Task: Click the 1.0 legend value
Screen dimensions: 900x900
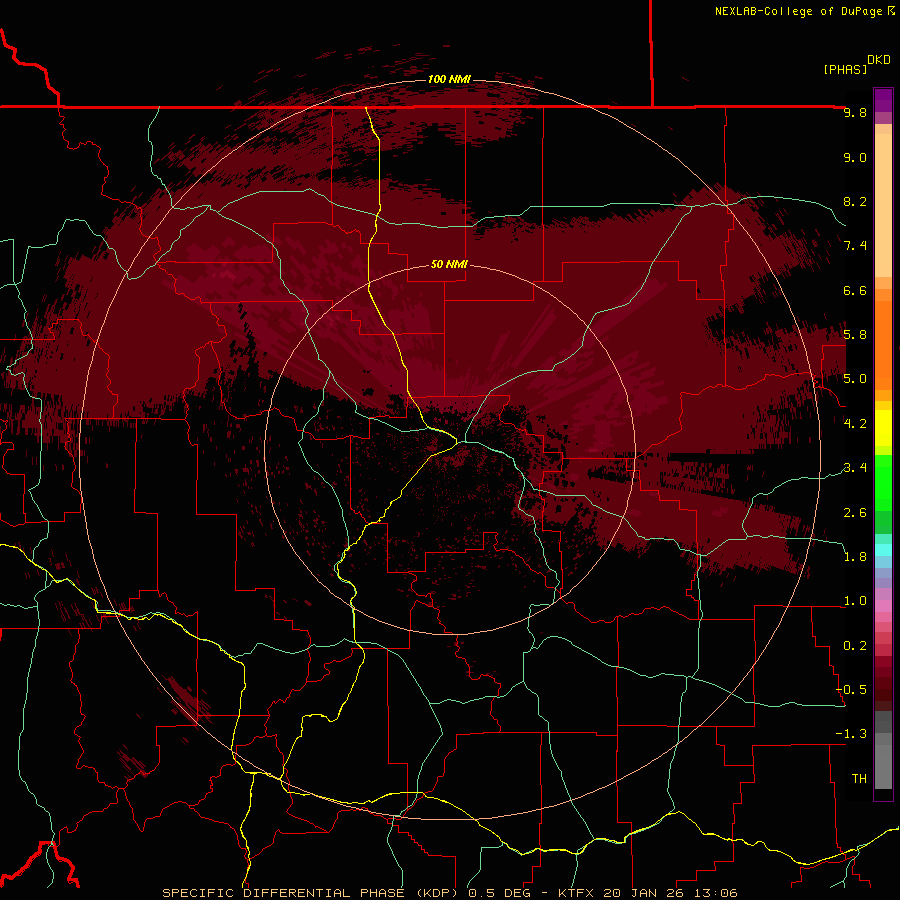Action: coord(855,601)
